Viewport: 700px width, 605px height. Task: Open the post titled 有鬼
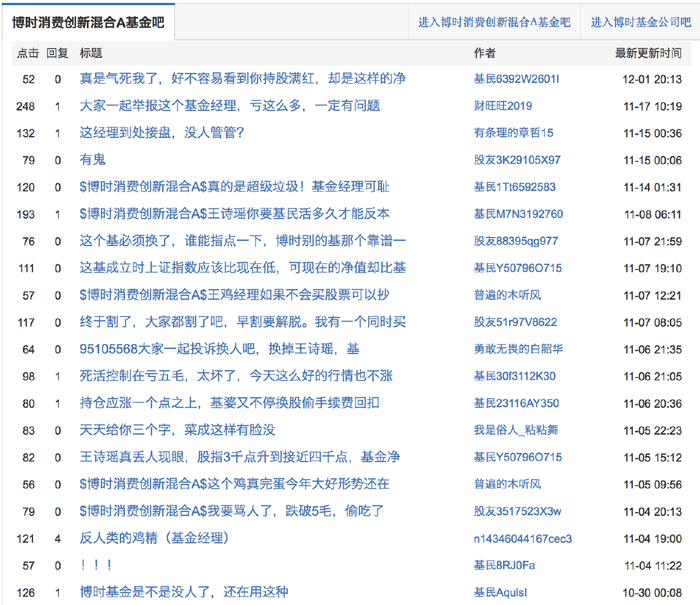[92, 160]
